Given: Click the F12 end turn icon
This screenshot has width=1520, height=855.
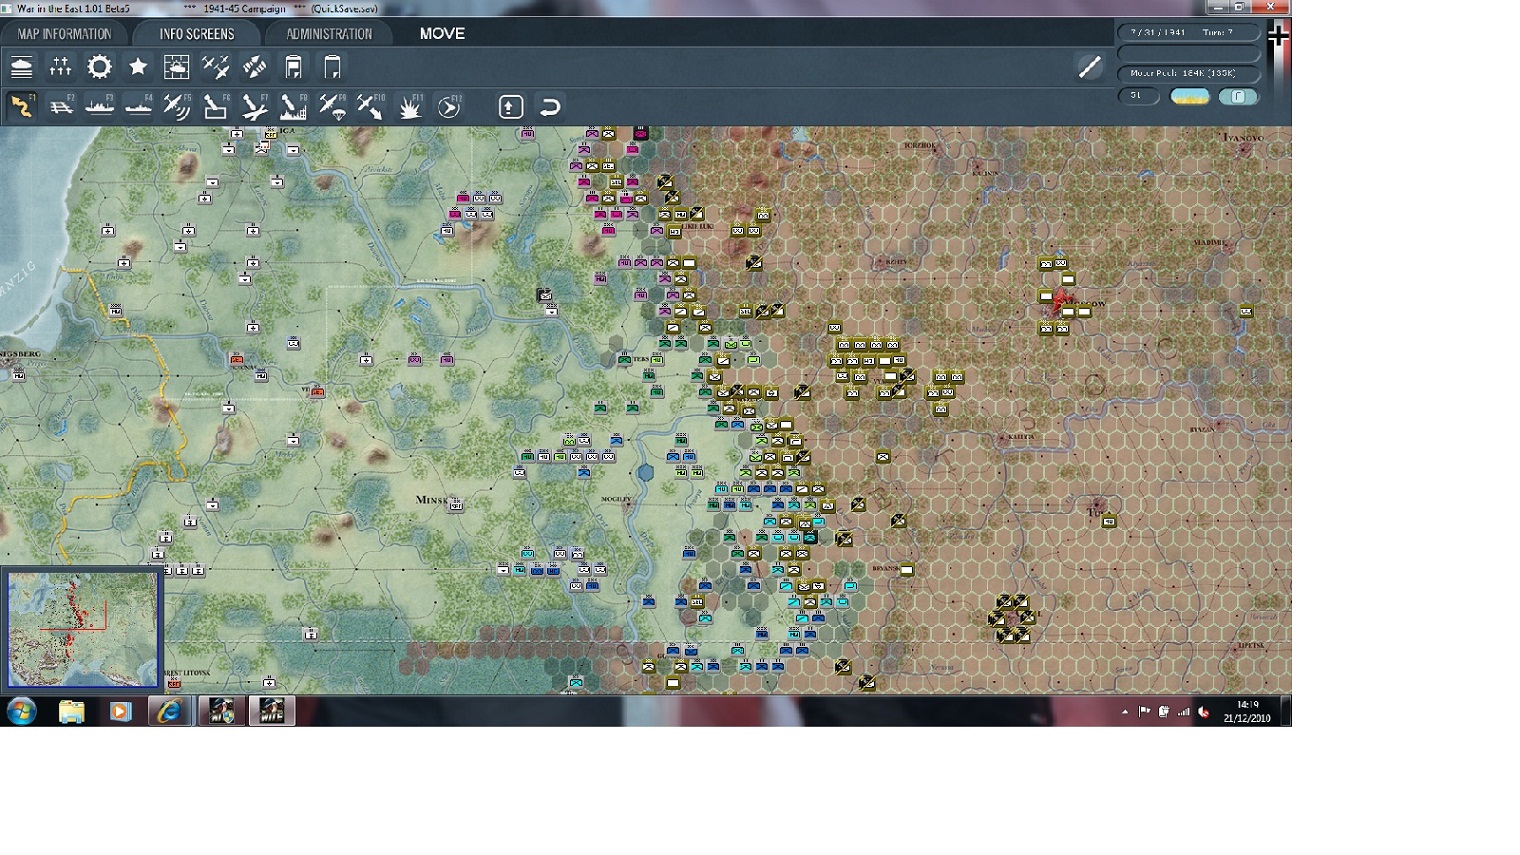Looking at the screenshot, I should coord(449,106).
